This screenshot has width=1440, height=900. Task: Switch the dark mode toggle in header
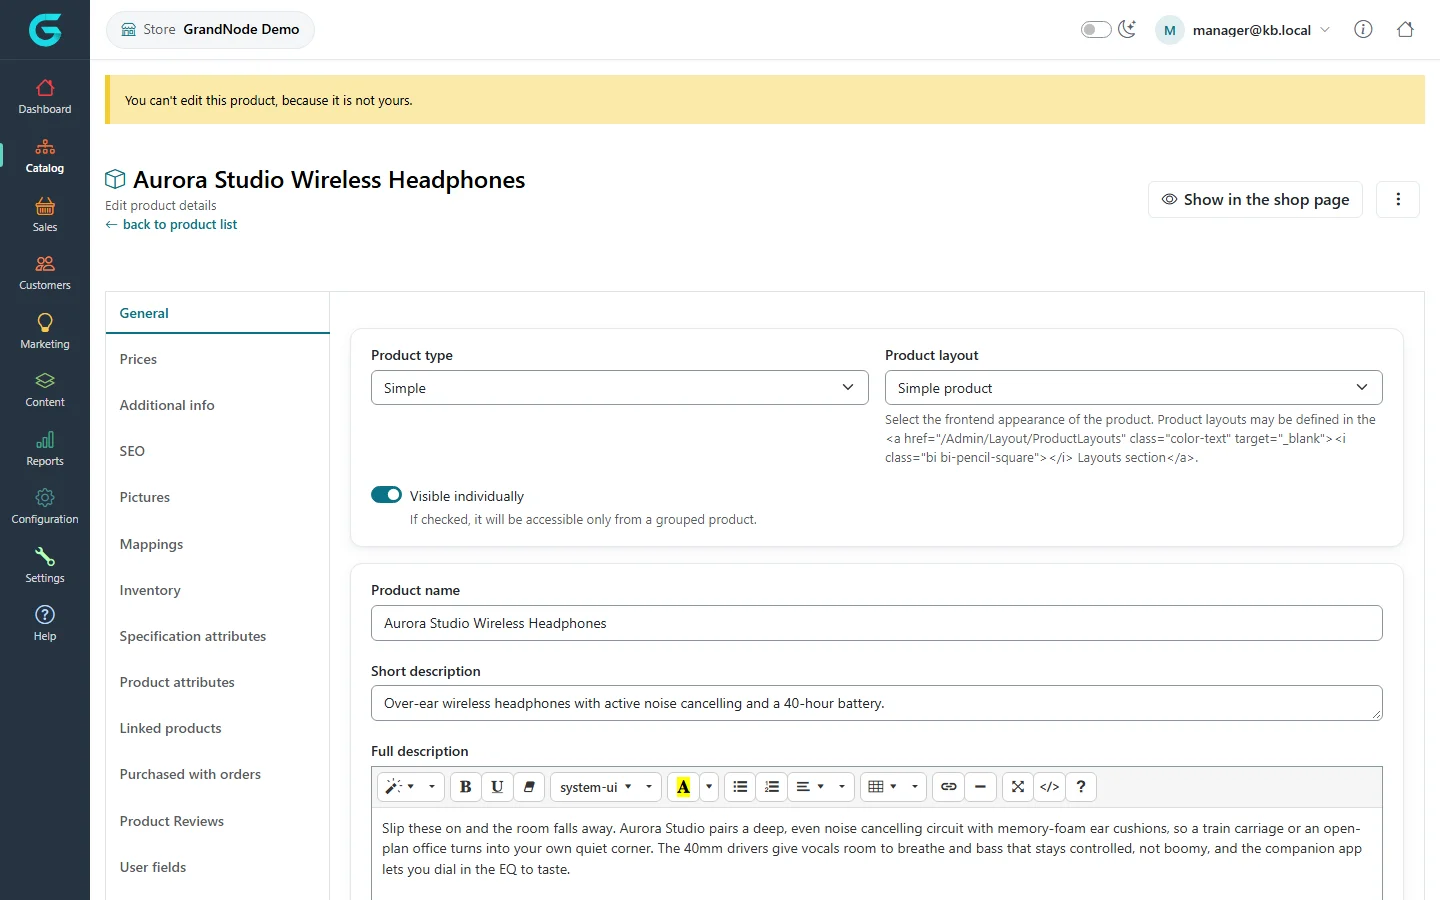(x=1096, y=30)
